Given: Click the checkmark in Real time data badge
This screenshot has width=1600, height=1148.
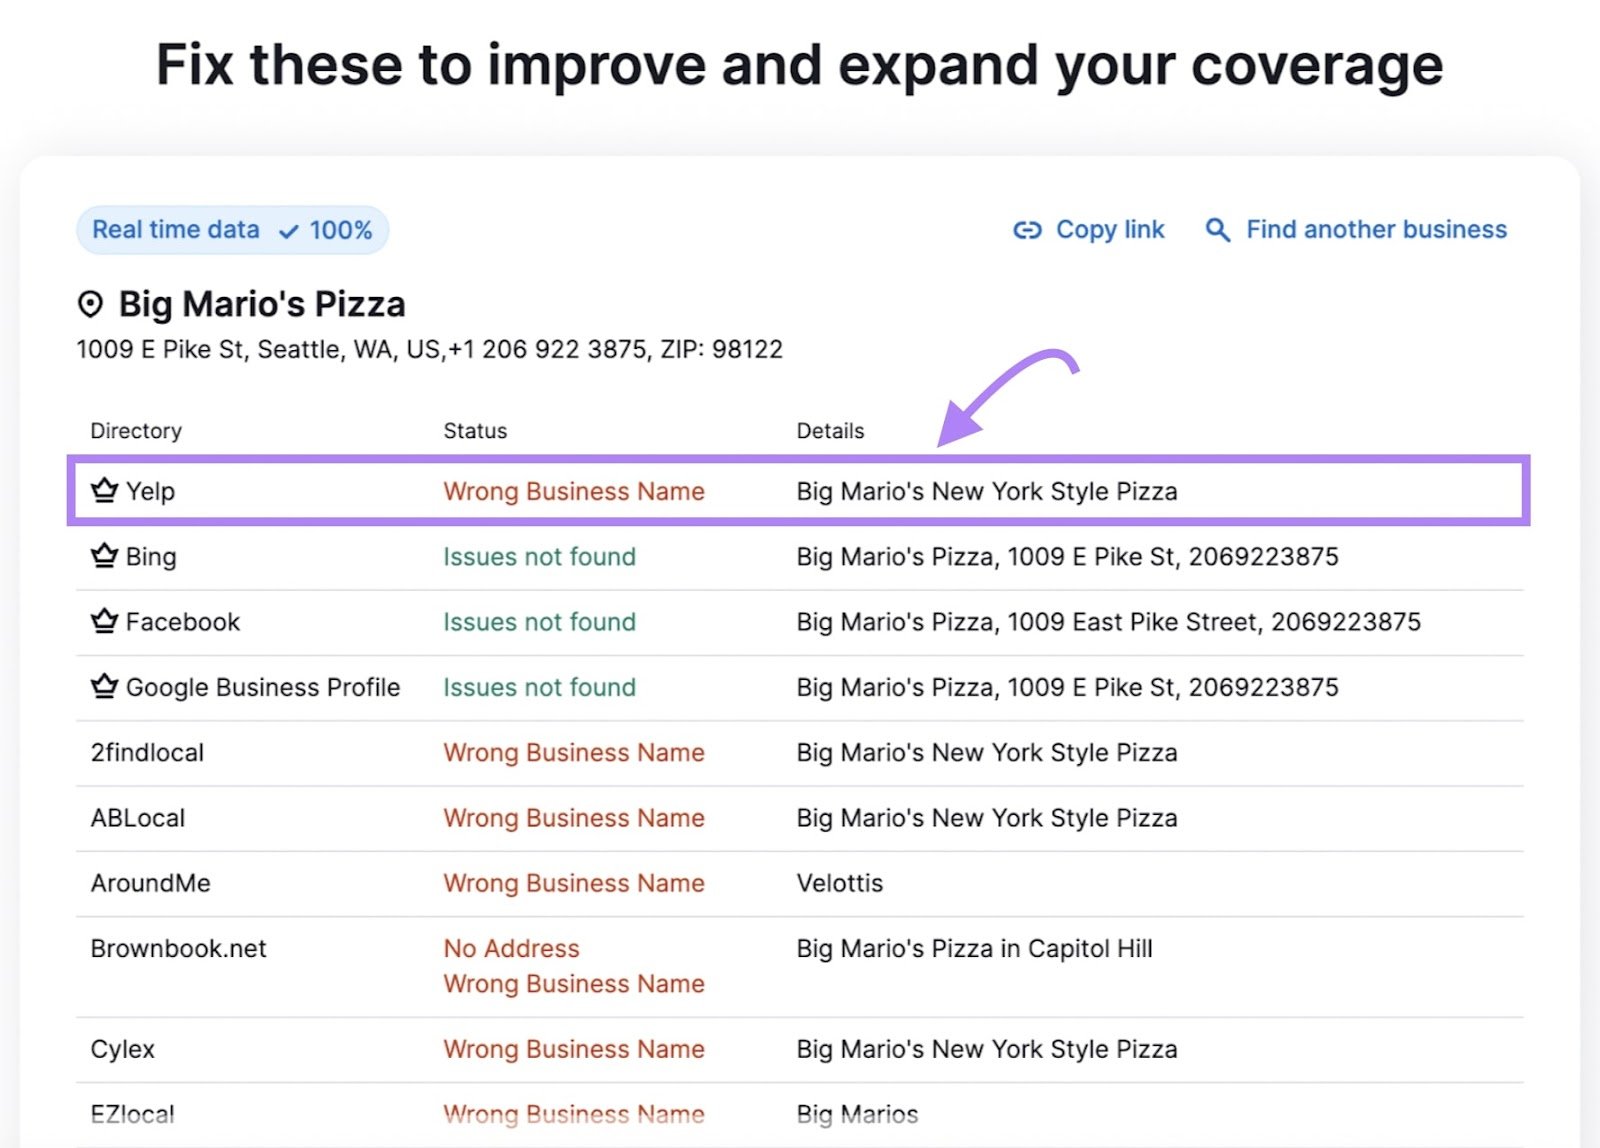Looking at the screenshot, I should [289, 231].
